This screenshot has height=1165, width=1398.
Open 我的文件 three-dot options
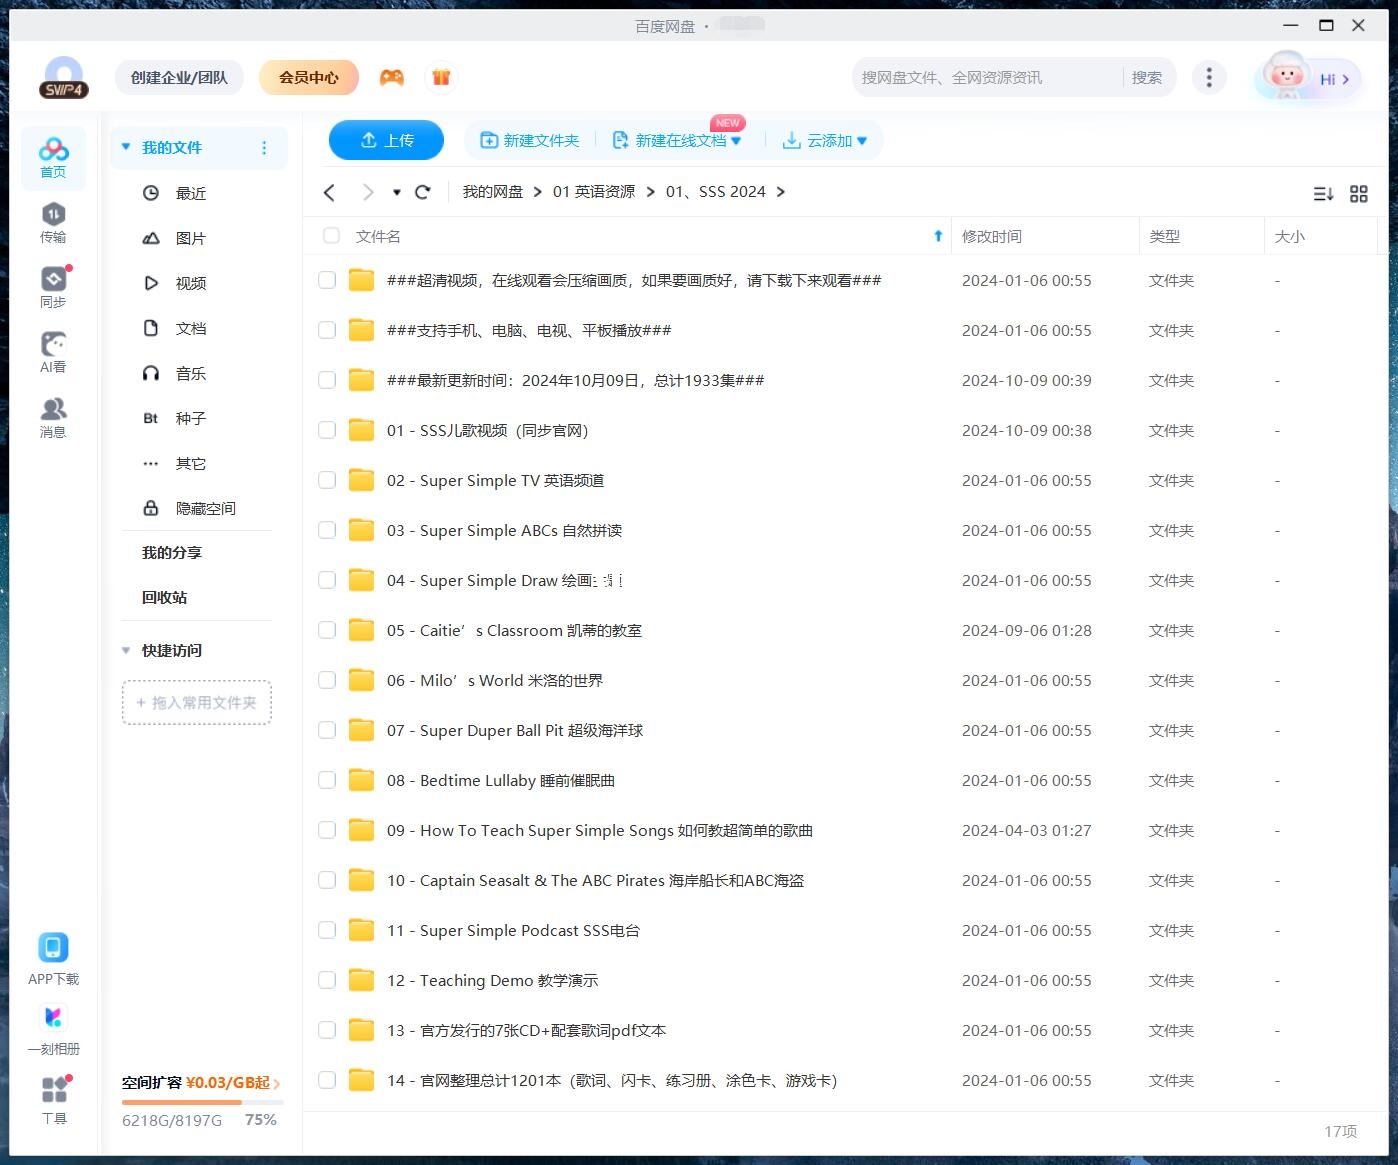pos(264,148)
